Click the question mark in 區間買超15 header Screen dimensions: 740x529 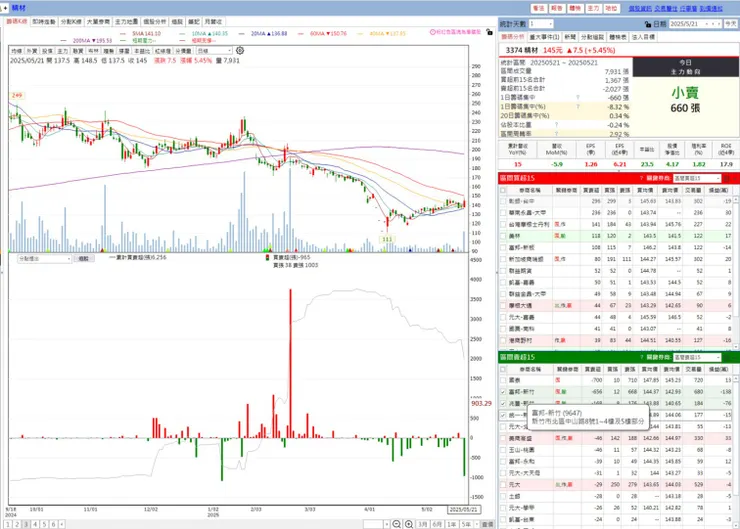pos(641,178)
